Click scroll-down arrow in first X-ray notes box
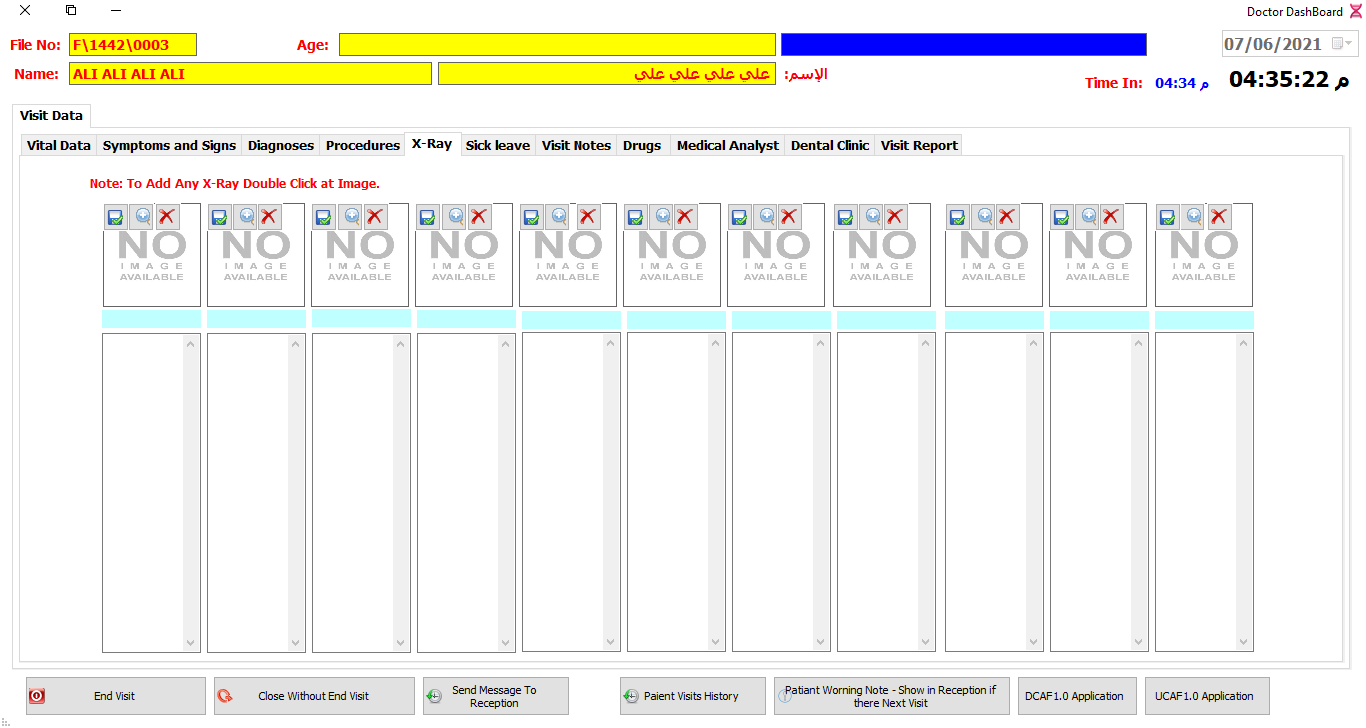Screen dimensions: 1366x728 click(191, 642)
